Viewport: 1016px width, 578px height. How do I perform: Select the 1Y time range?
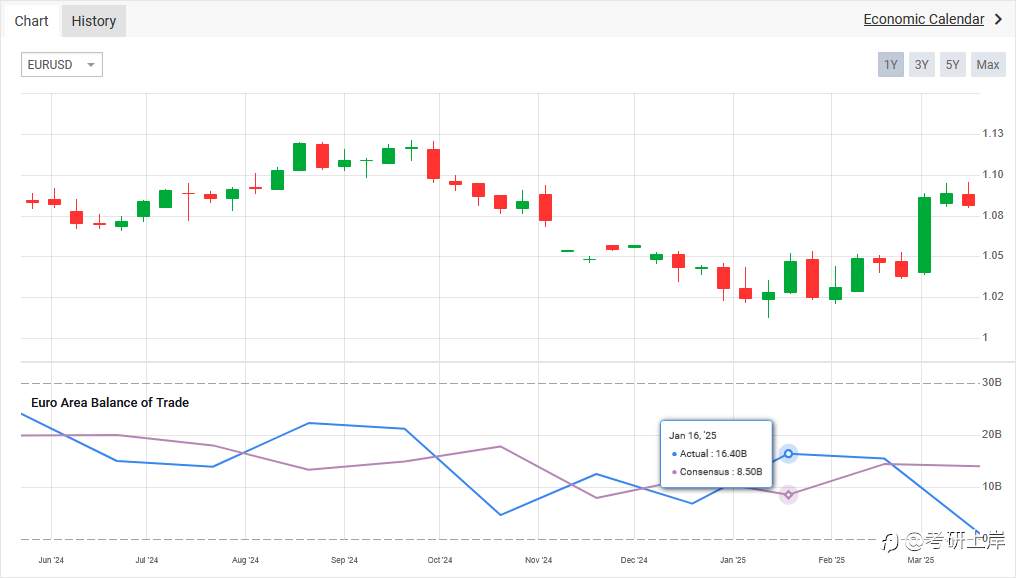click(x=890, y=65)
